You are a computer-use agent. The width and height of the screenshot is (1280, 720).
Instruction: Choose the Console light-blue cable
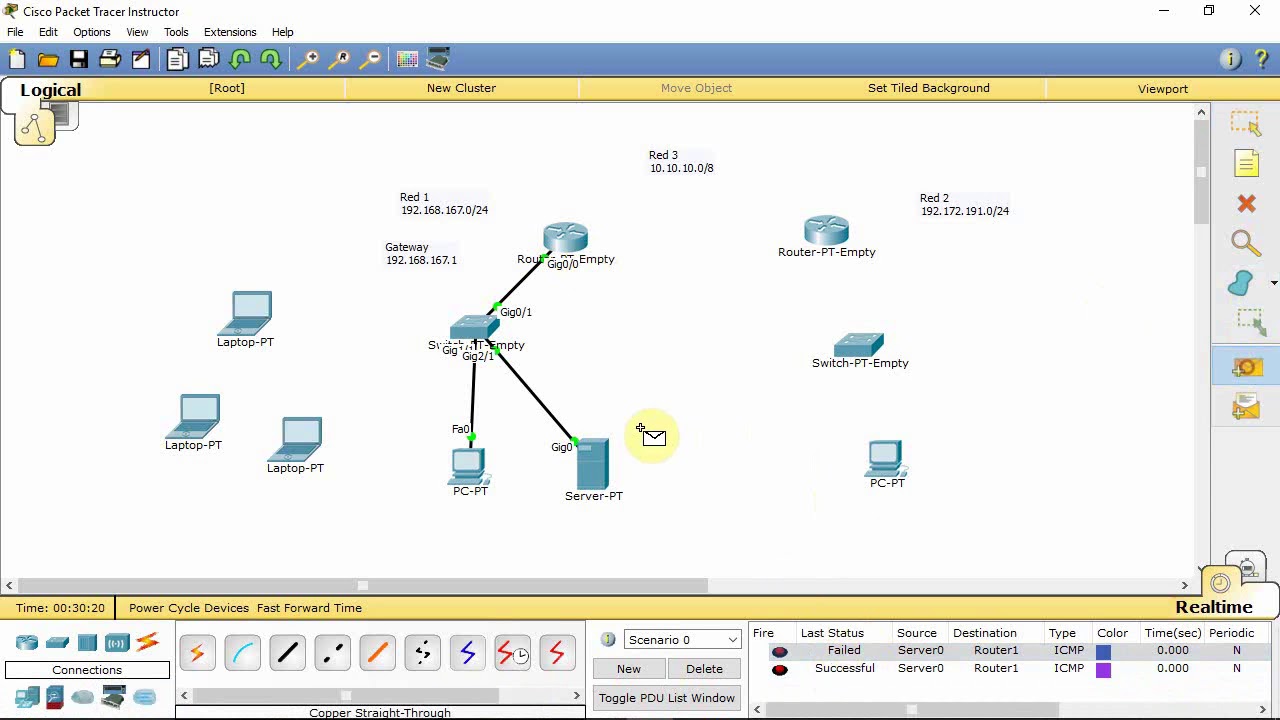[242, 654]
